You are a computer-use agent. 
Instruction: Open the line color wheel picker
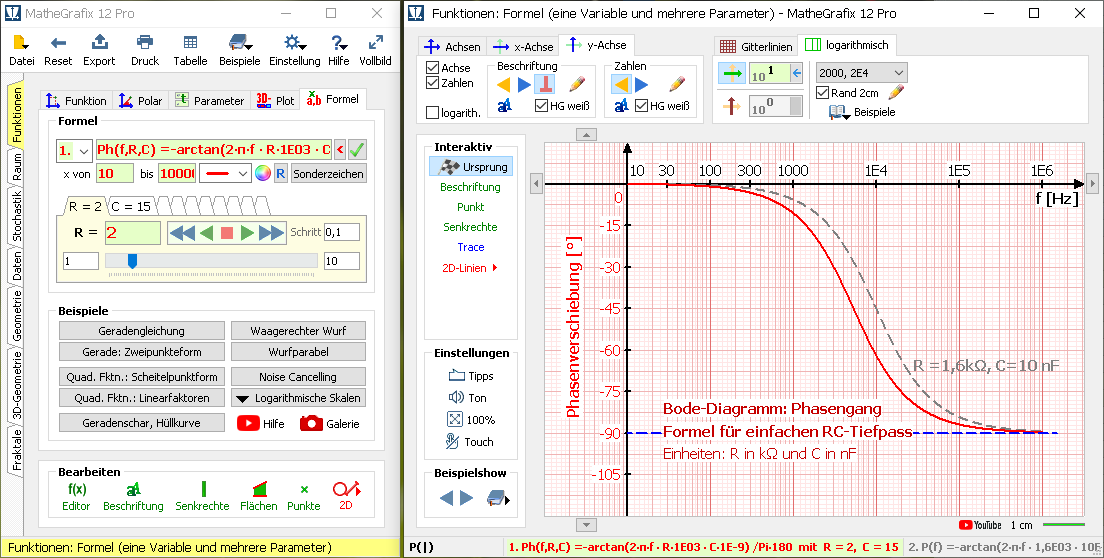click(263, 173)
